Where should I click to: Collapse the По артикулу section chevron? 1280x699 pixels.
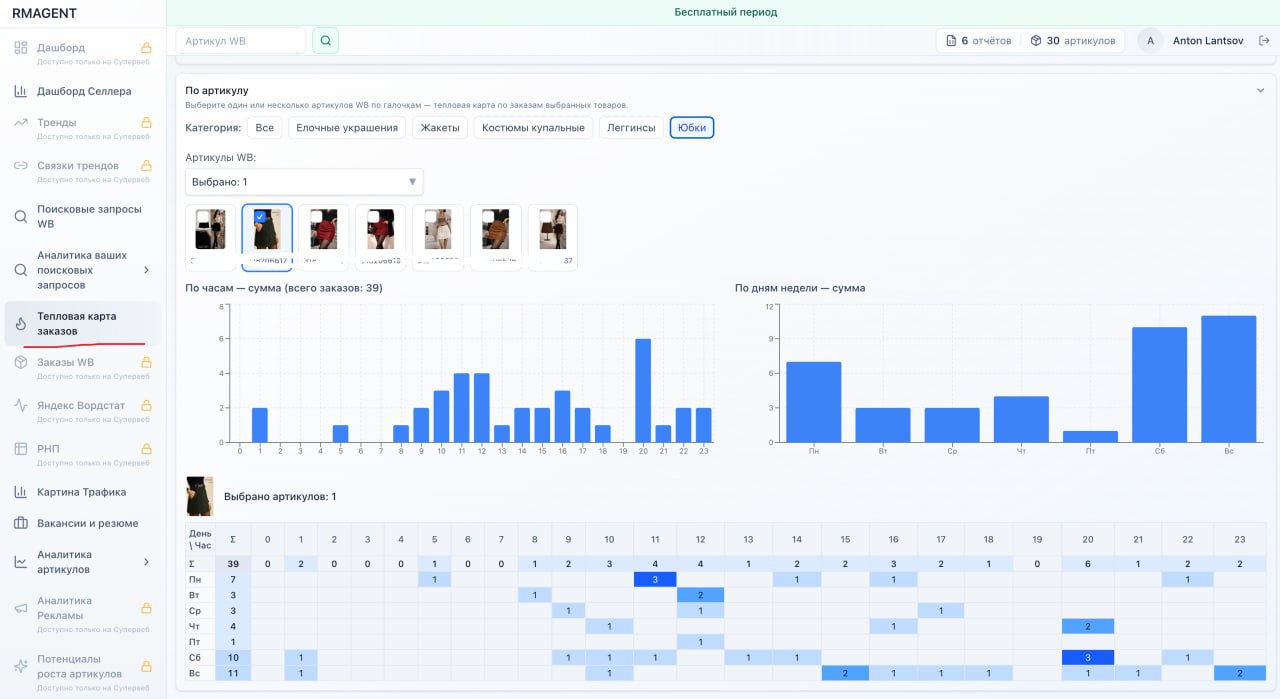click(1260, 90)
